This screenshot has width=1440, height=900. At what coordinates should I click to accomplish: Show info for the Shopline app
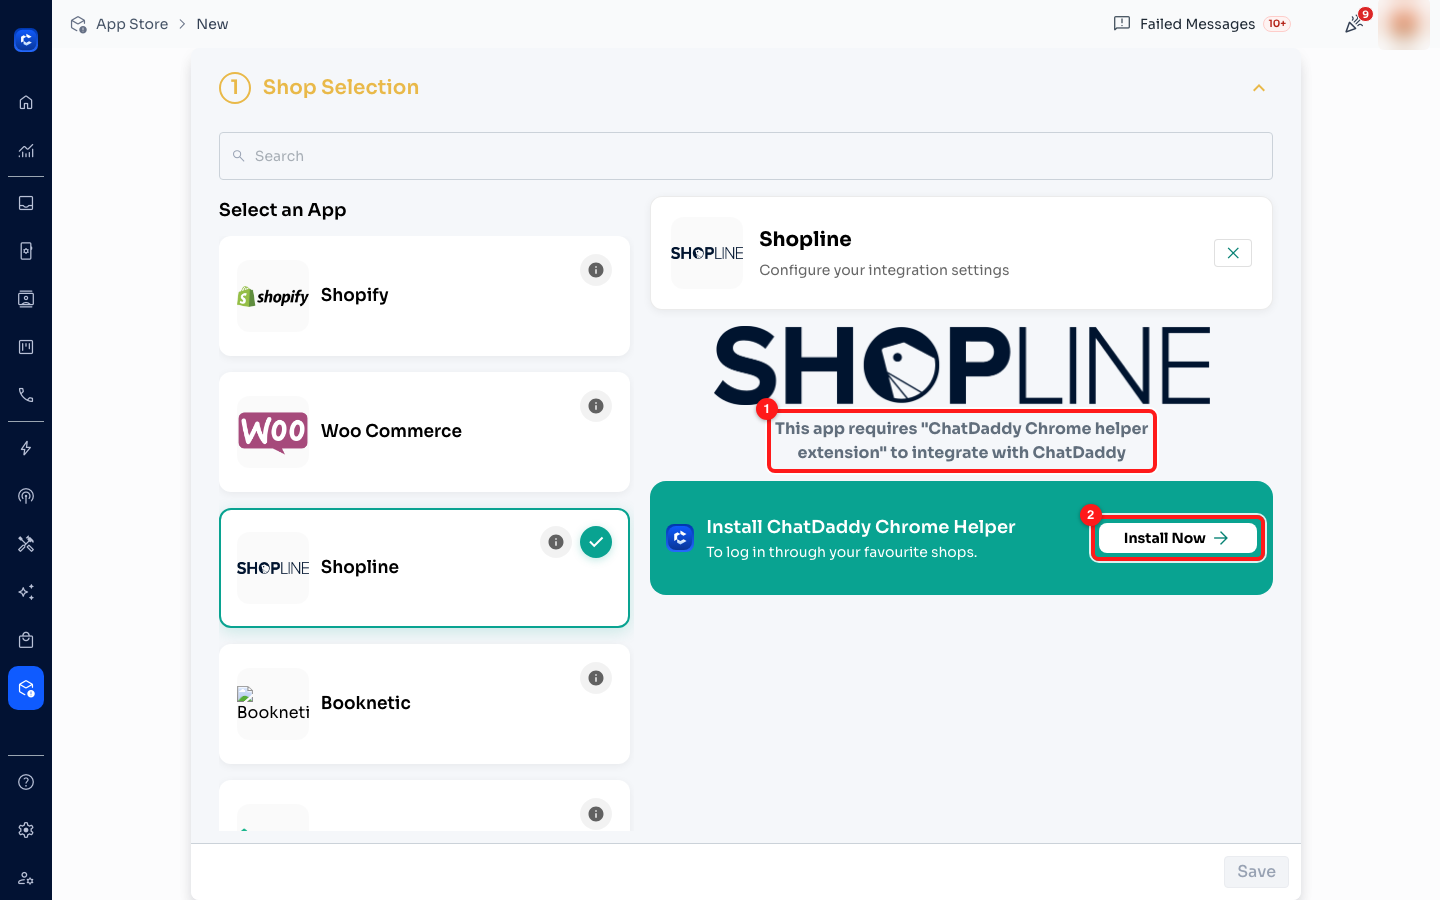tap(556, 542)
